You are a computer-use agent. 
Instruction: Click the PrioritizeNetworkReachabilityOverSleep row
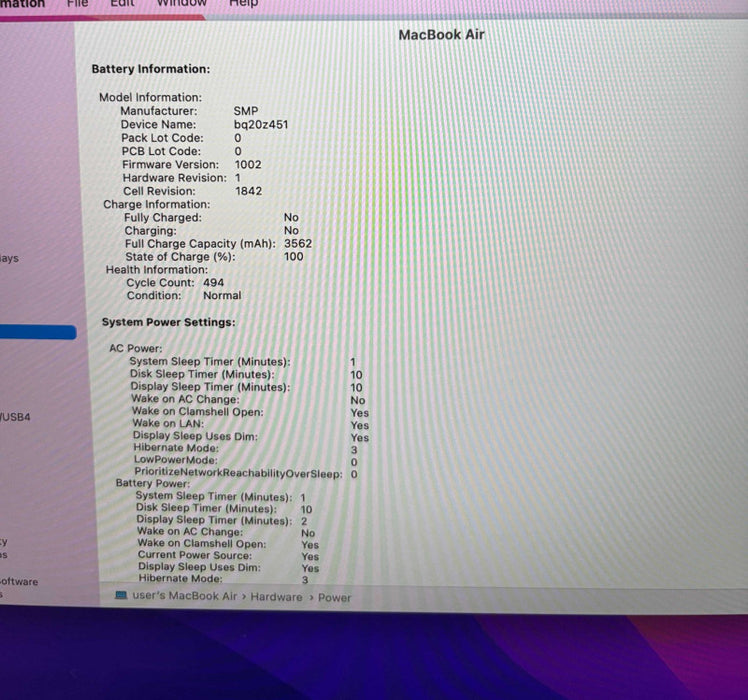pos(246,473)
